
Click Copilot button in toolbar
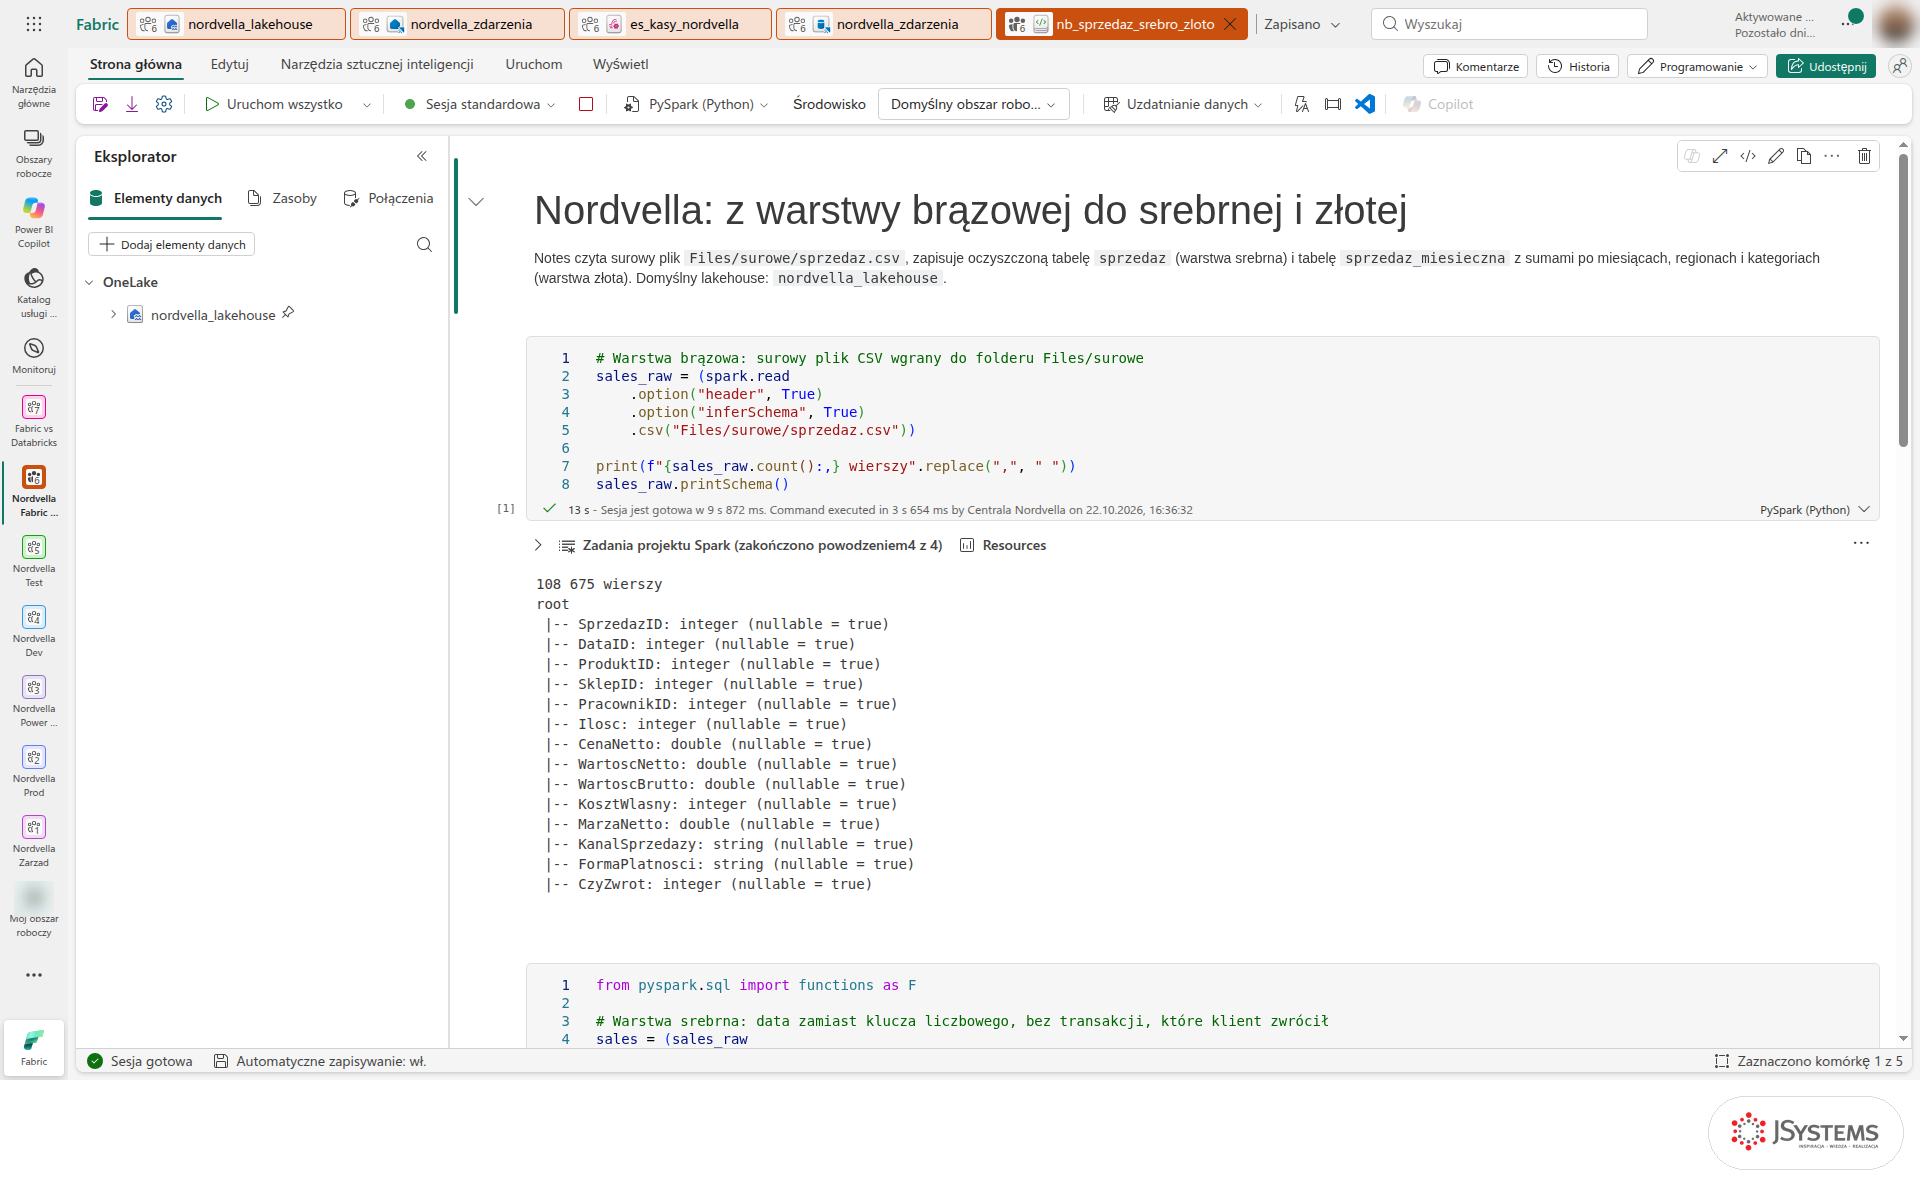1437,104
